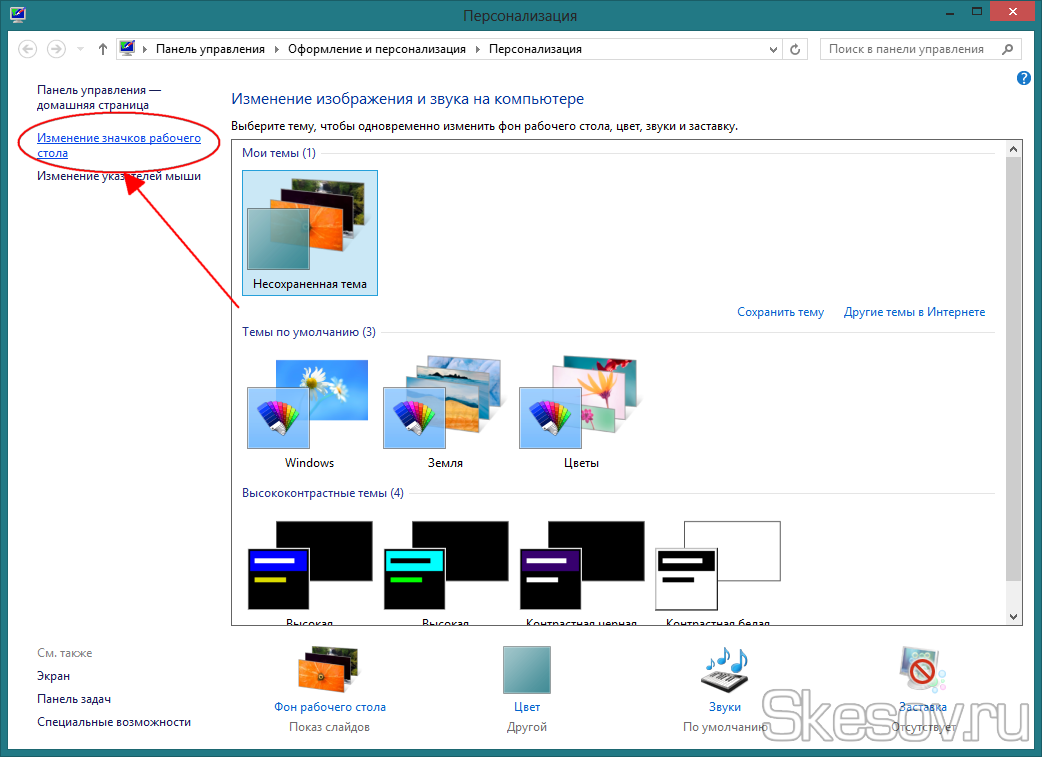Refresh the address bar view
The width and height of the screenshot is (1042, 757).
click(795, 49)
